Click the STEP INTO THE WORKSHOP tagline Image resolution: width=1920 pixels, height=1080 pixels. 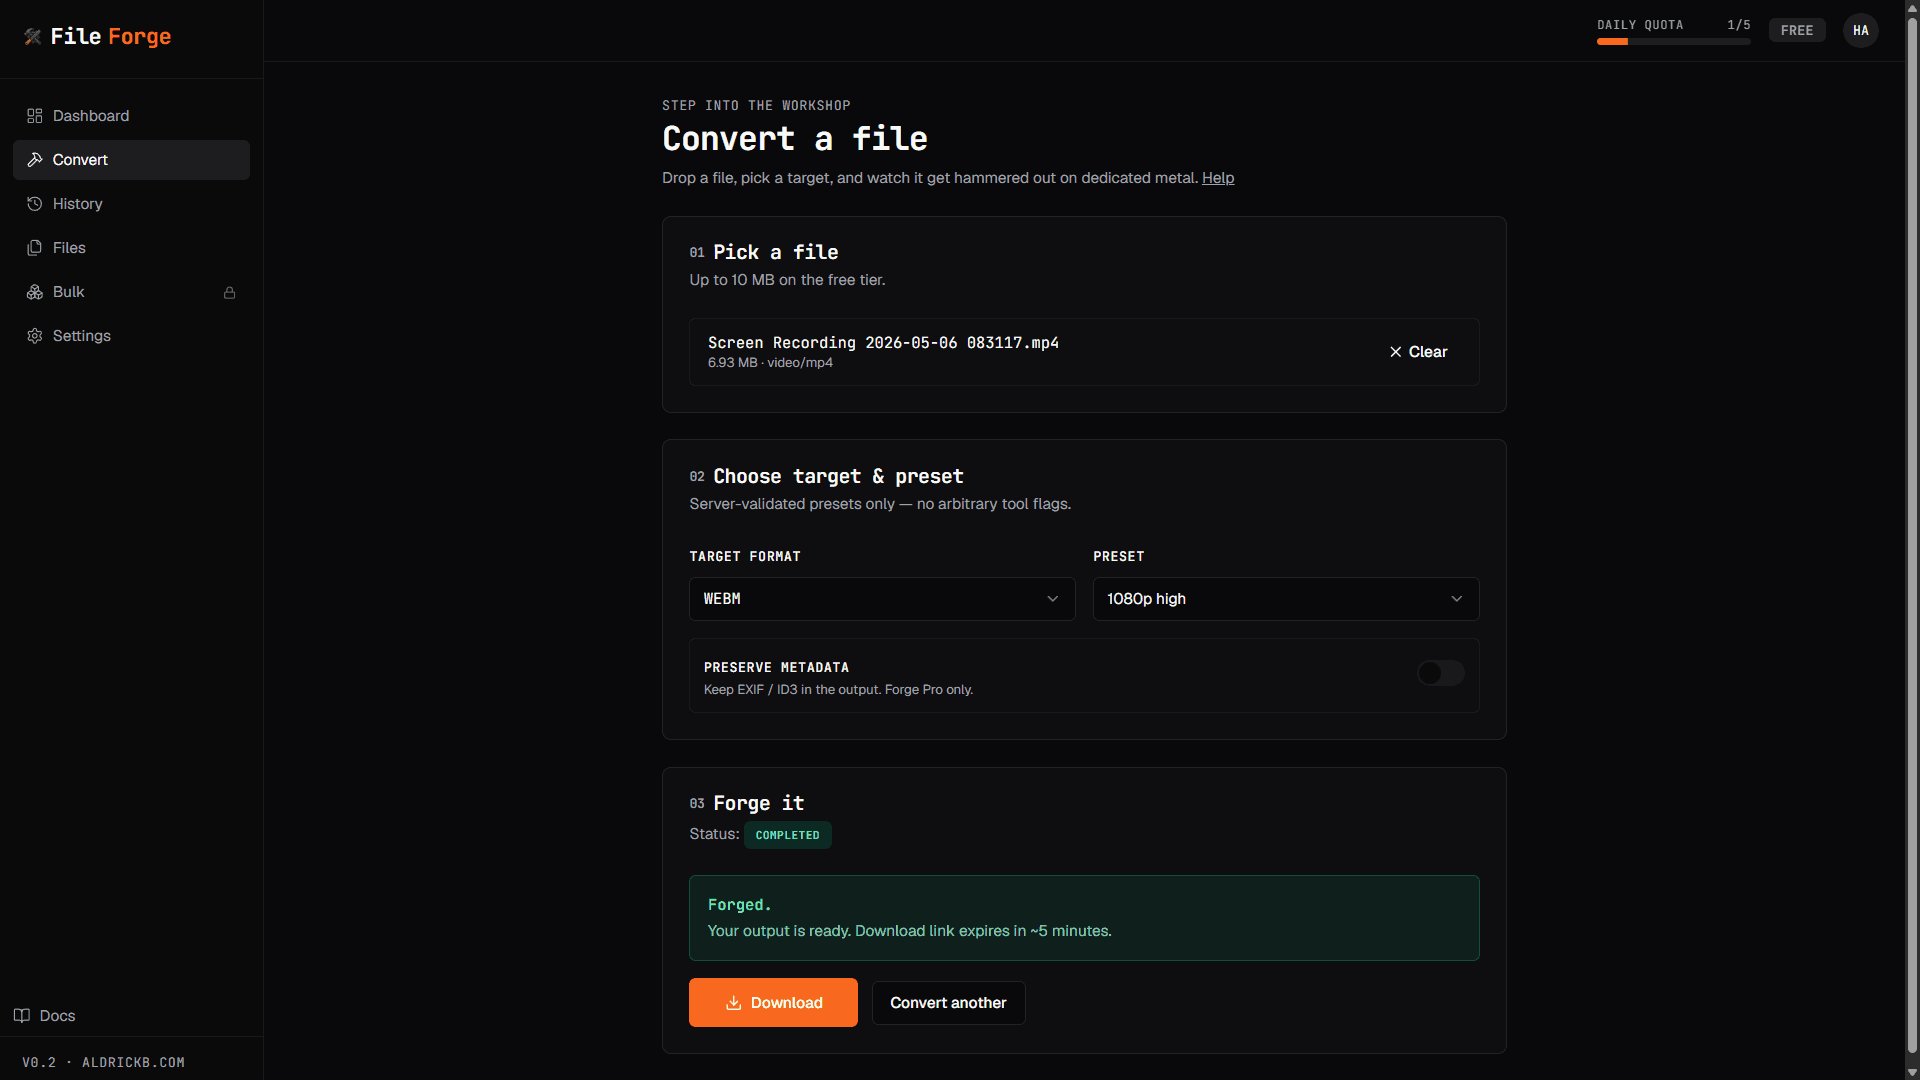pos(756,106)
